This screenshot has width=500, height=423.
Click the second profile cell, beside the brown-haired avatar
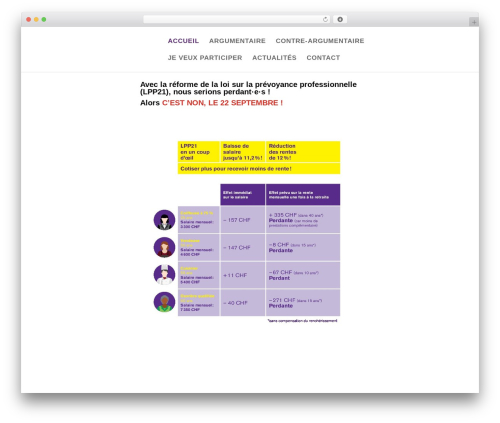click(199, 248)
